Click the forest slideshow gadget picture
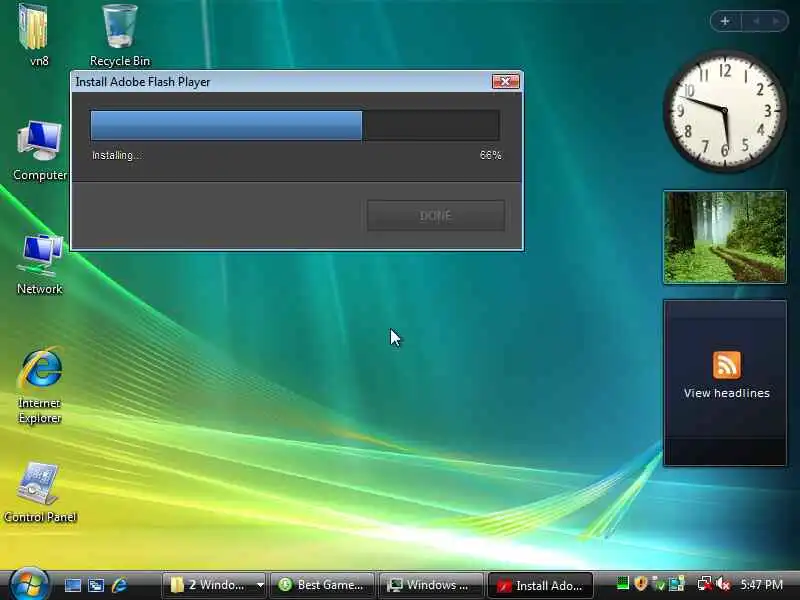 pyautogui.click(x=724, y=237)
